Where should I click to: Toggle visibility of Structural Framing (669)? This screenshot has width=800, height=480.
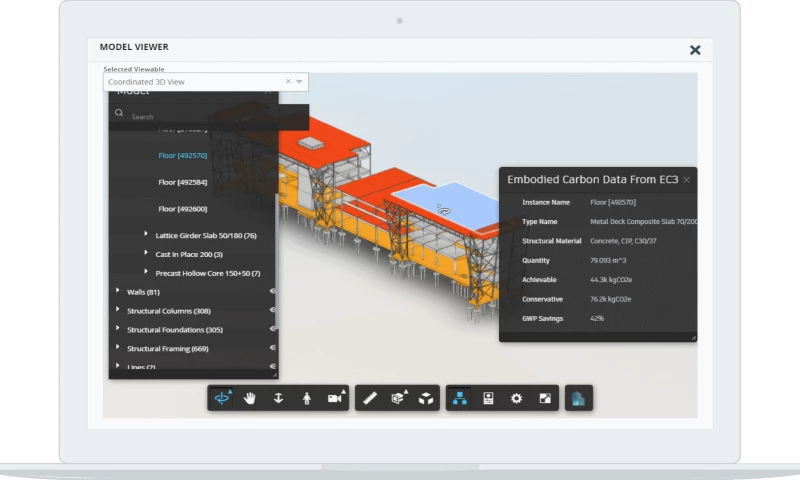point(273,348)
